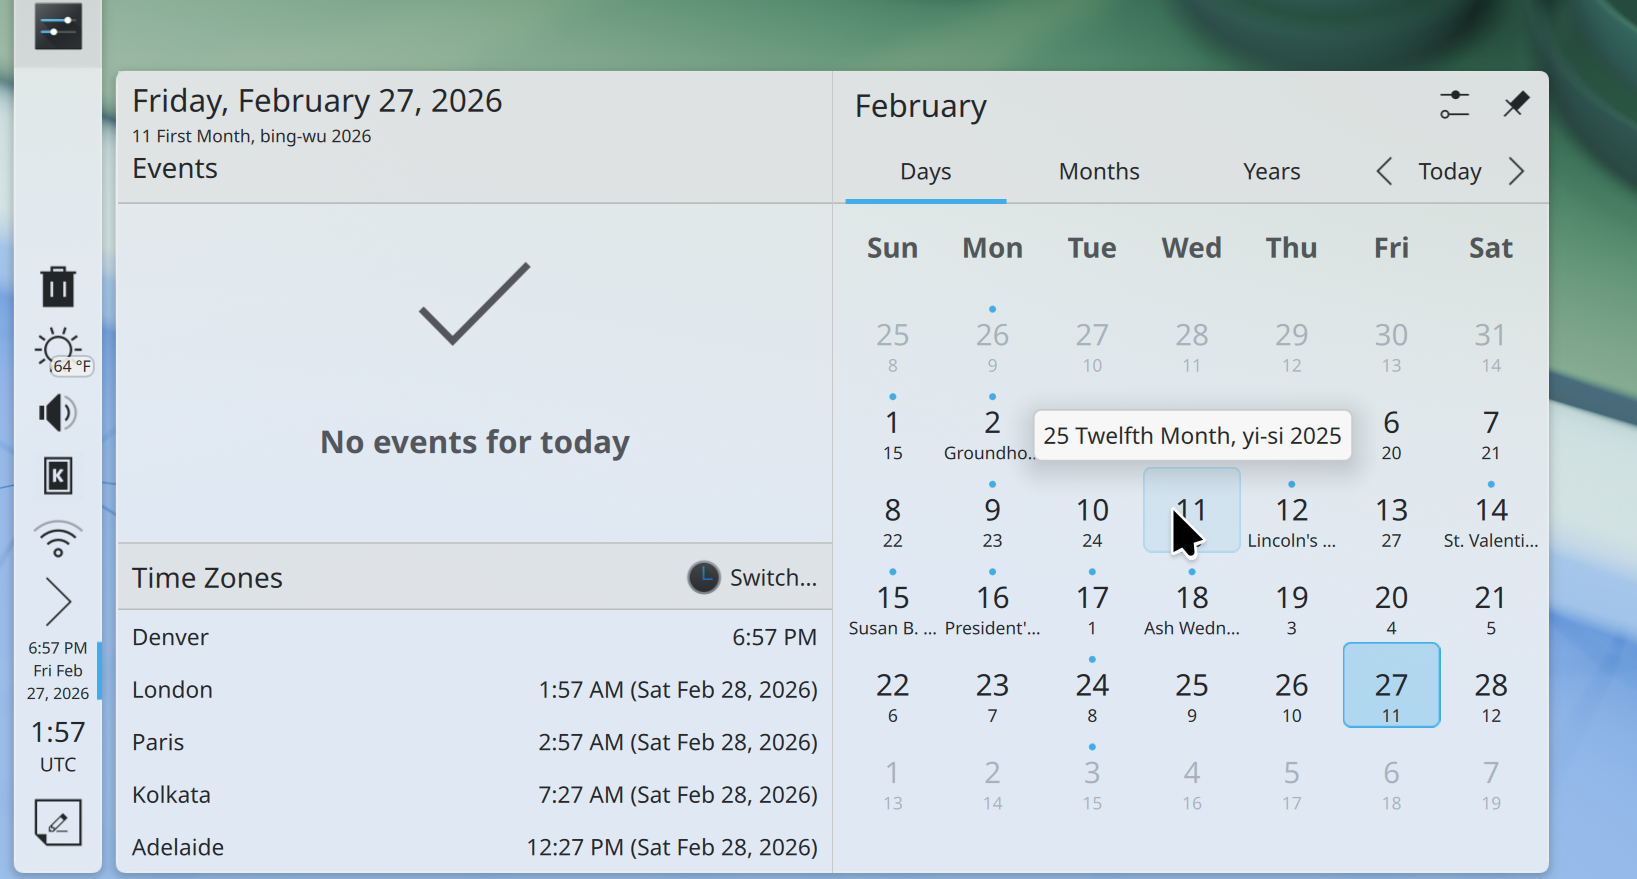Select February 14 St. Valentine's day
Viewport: 1637px width, 879px height.
pyautogui.click(x=1490, y=522)
